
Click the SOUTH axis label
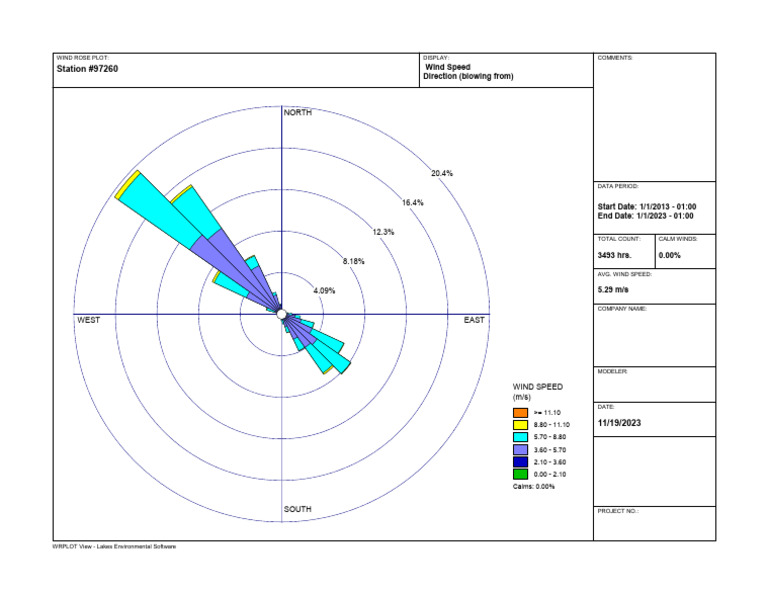[x=298, y=509]
